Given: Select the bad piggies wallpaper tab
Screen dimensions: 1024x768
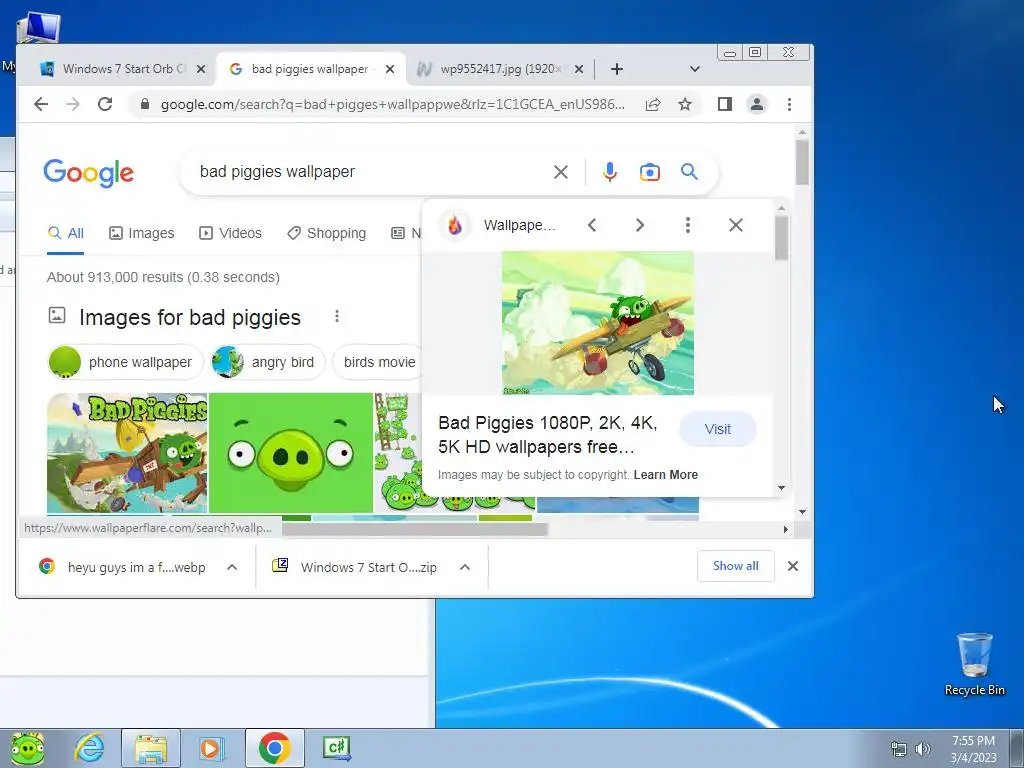Looking at the screenshot, I should coord(310,69).
